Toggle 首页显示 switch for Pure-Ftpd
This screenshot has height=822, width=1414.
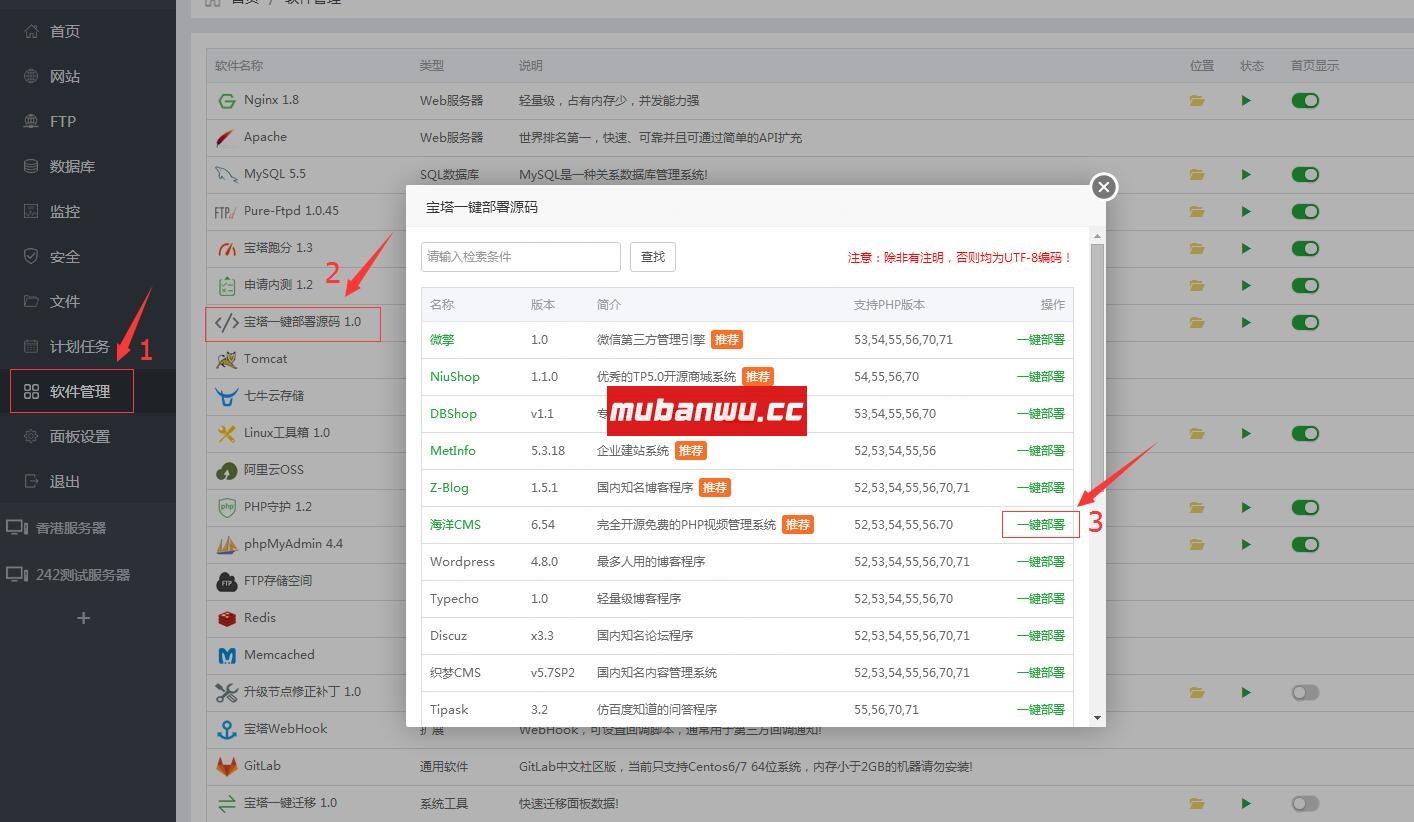point(1305,211)
